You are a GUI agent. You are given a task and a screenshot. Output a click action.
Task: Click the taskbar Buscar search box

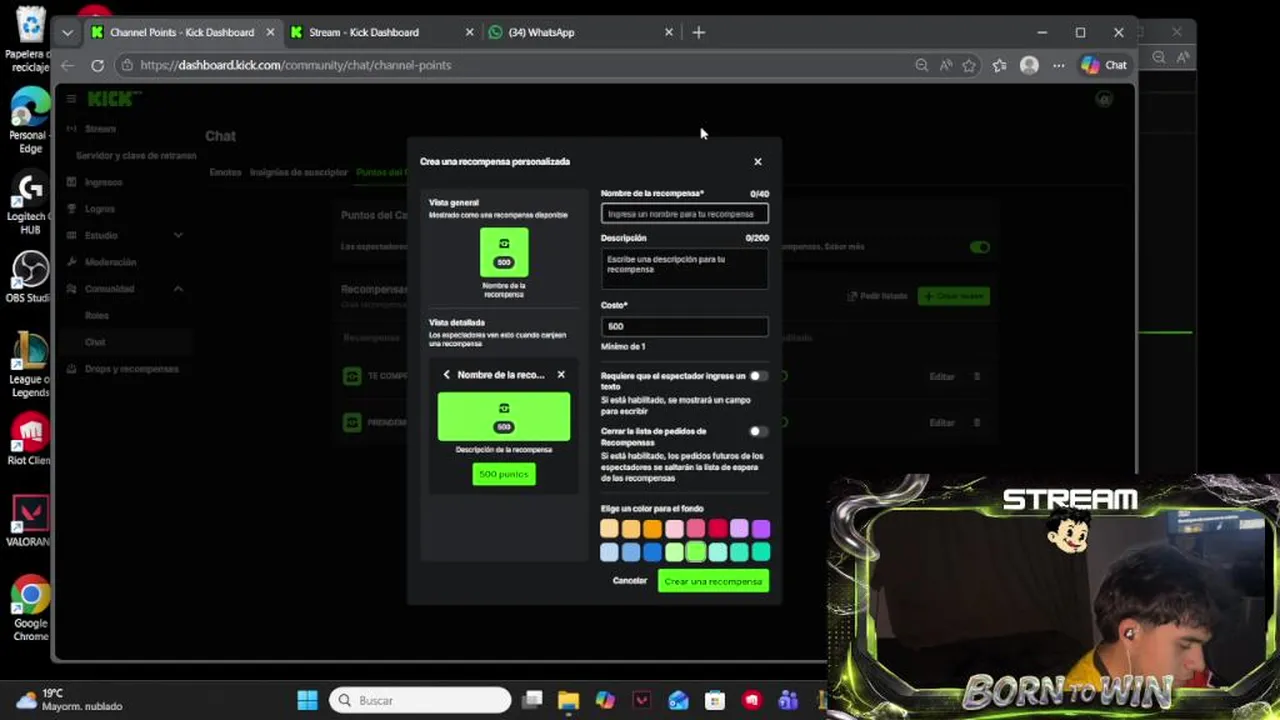(420, 700)
